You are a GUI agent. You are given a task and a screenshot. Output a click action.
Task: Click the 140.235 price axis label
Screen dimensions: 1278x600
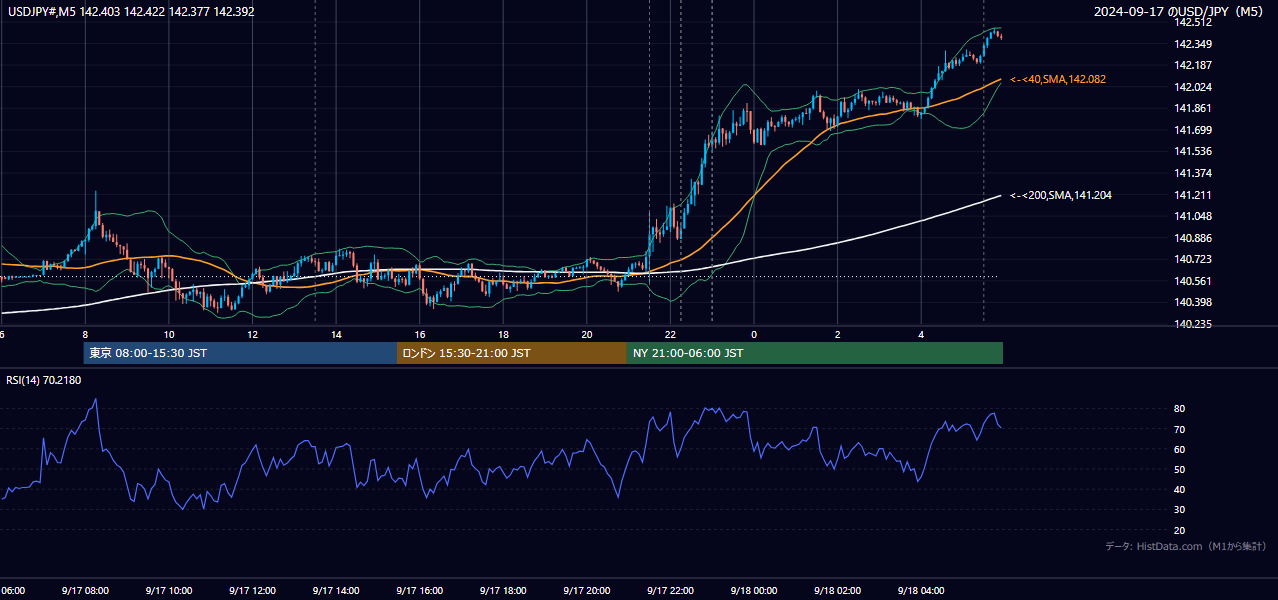pyautogui.click(x=1193, y=324)
